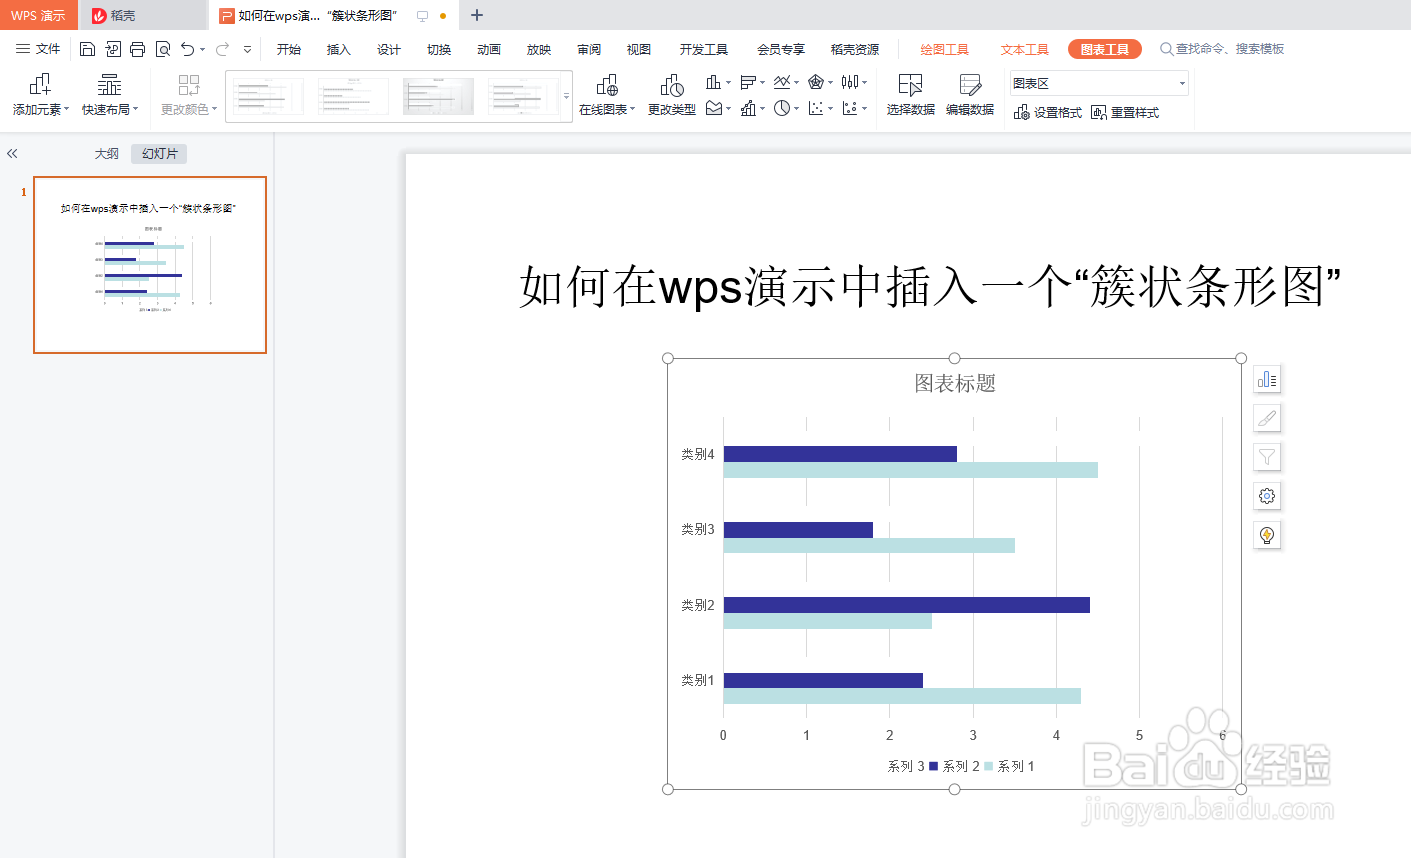Click the Print icon

click(x=138, y=49)
